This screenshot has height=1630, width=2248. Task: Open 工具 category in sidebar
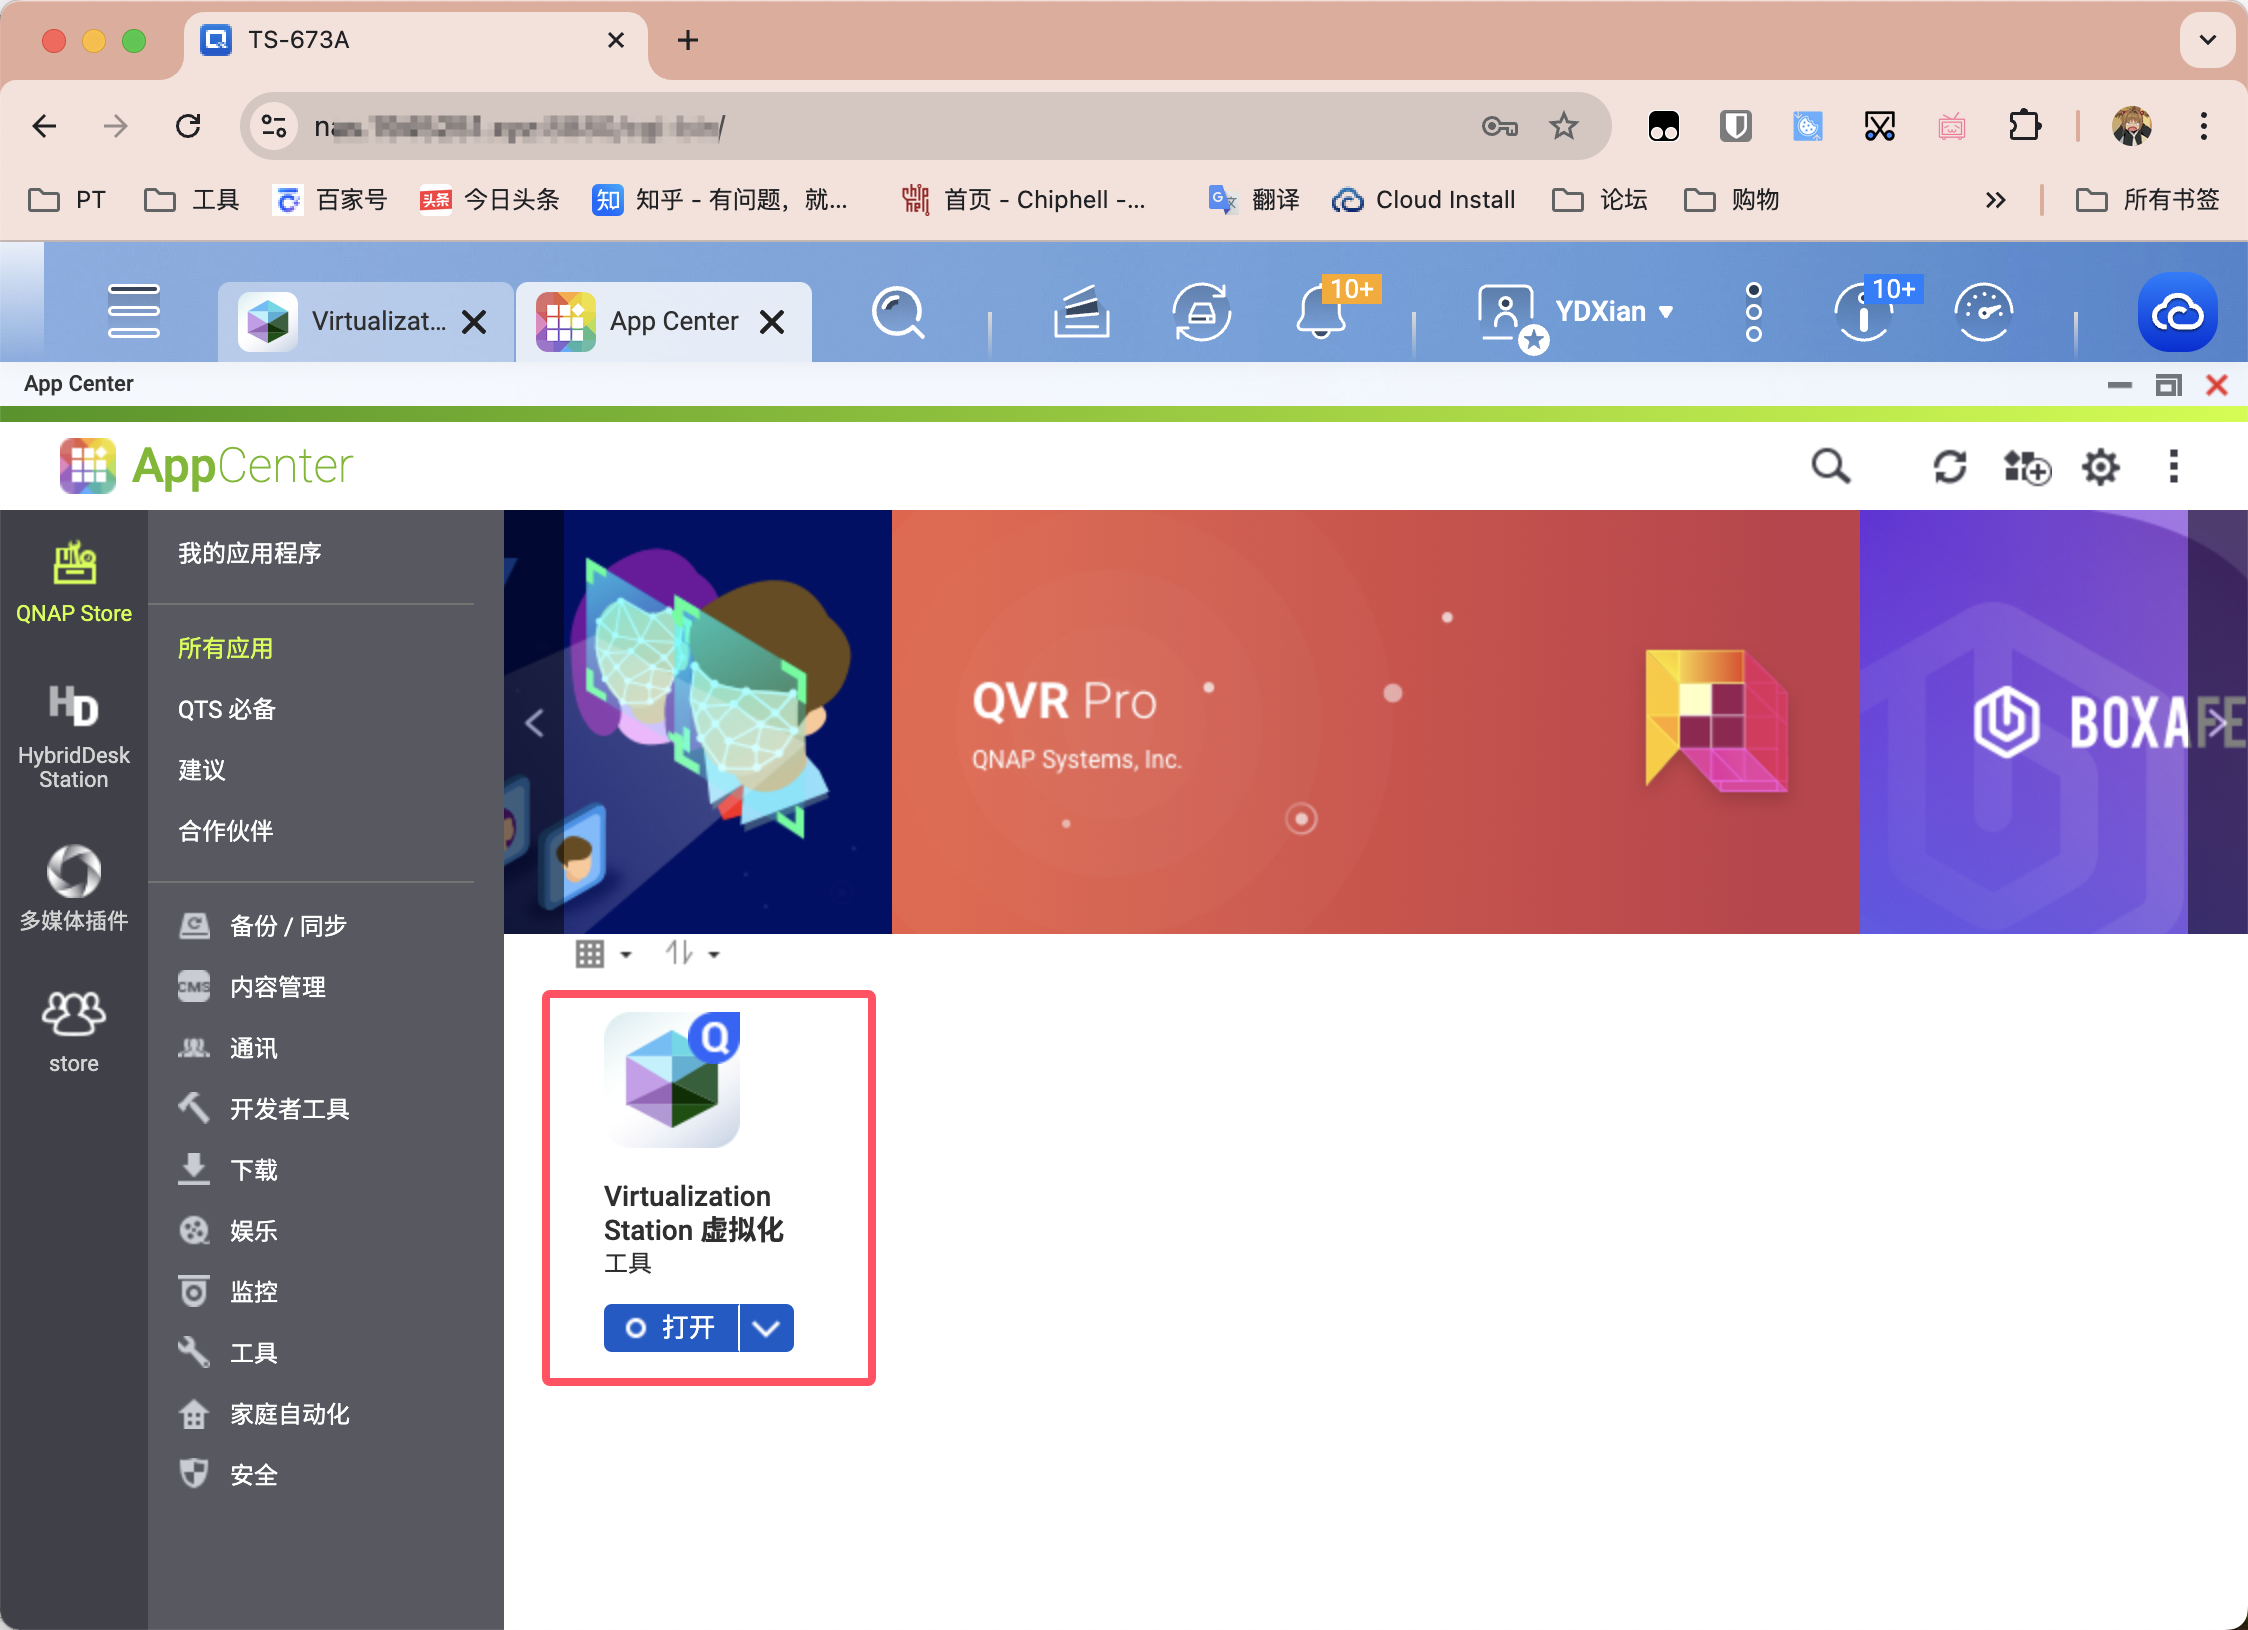[x=228, y=1352]
